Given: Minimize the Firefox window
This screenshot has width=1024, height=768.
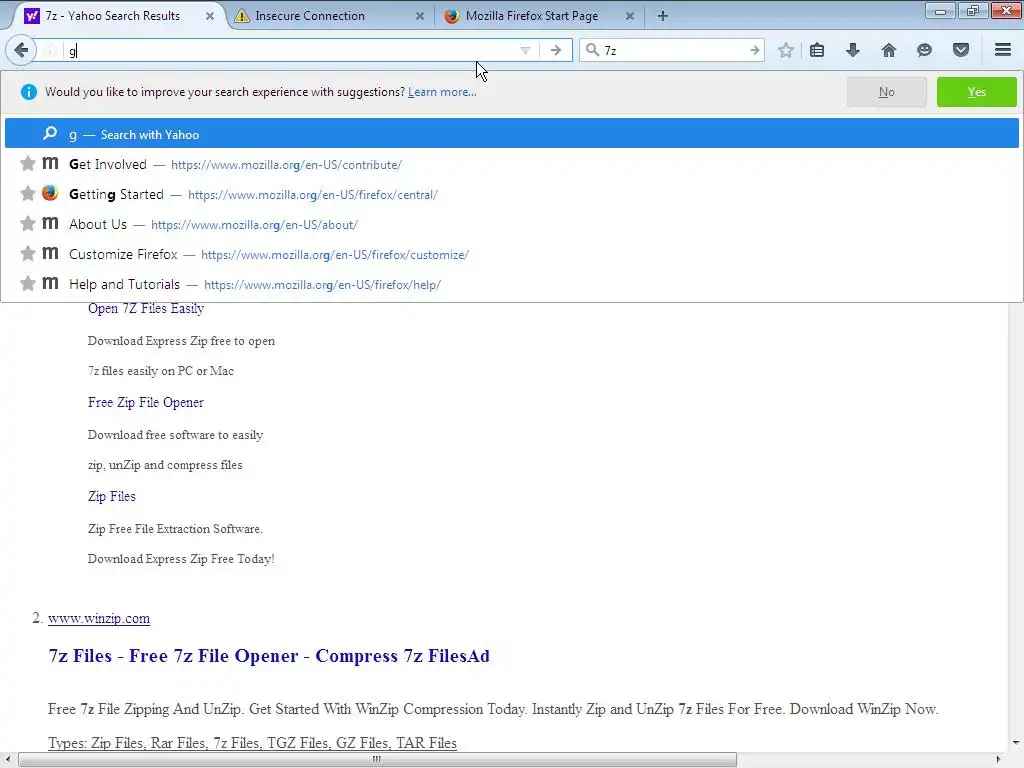Looking at the screenshot, I should click(x=940, y=10).
